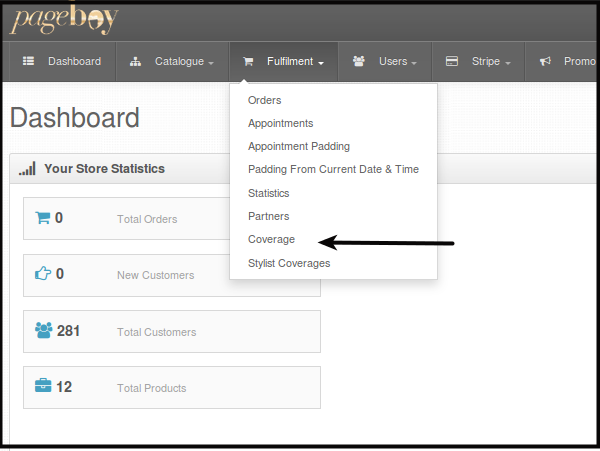Image resolution: width=600 pixels, height=451 pixels.
Task: Click the Users group icon
Action: point(359,61)
